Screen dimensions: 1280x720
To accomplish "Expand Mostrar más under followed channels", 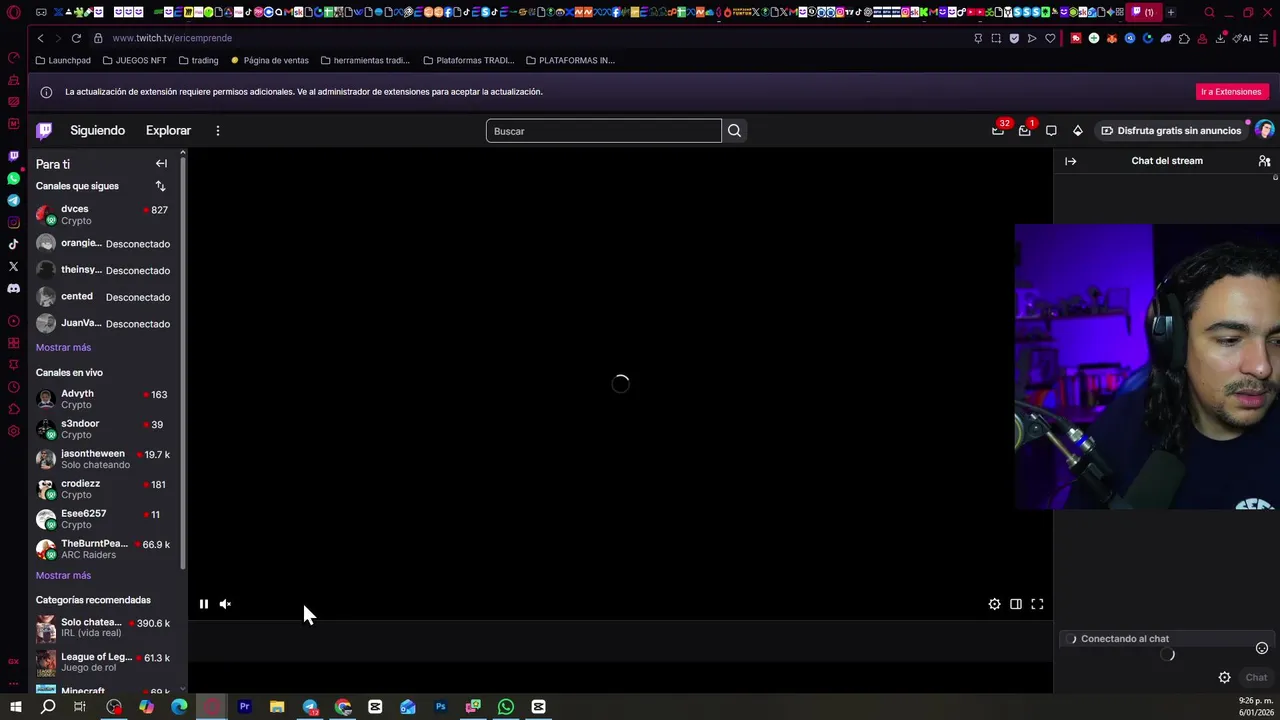I will click(63, 347).
